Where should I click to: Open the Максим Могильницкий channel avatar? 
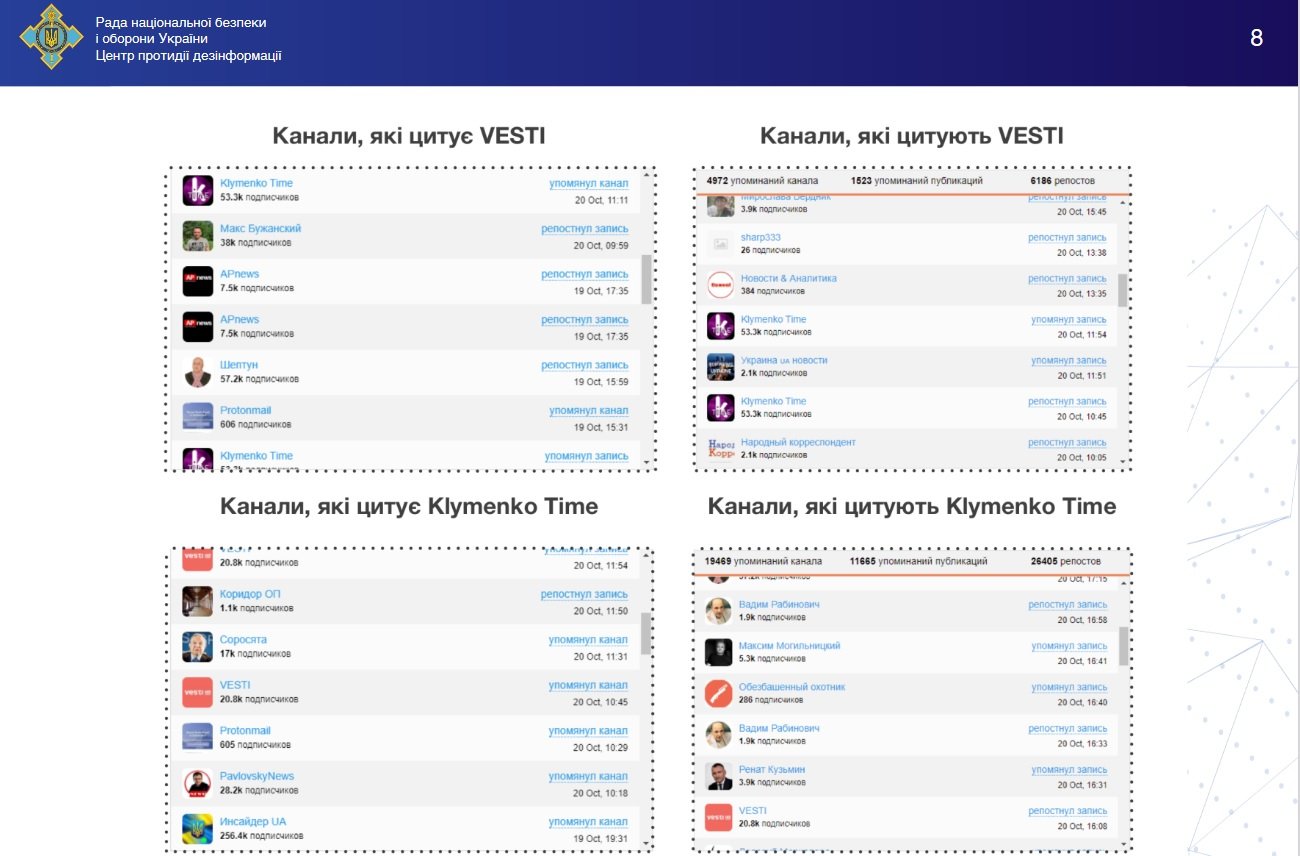click(x=718, y=652)
